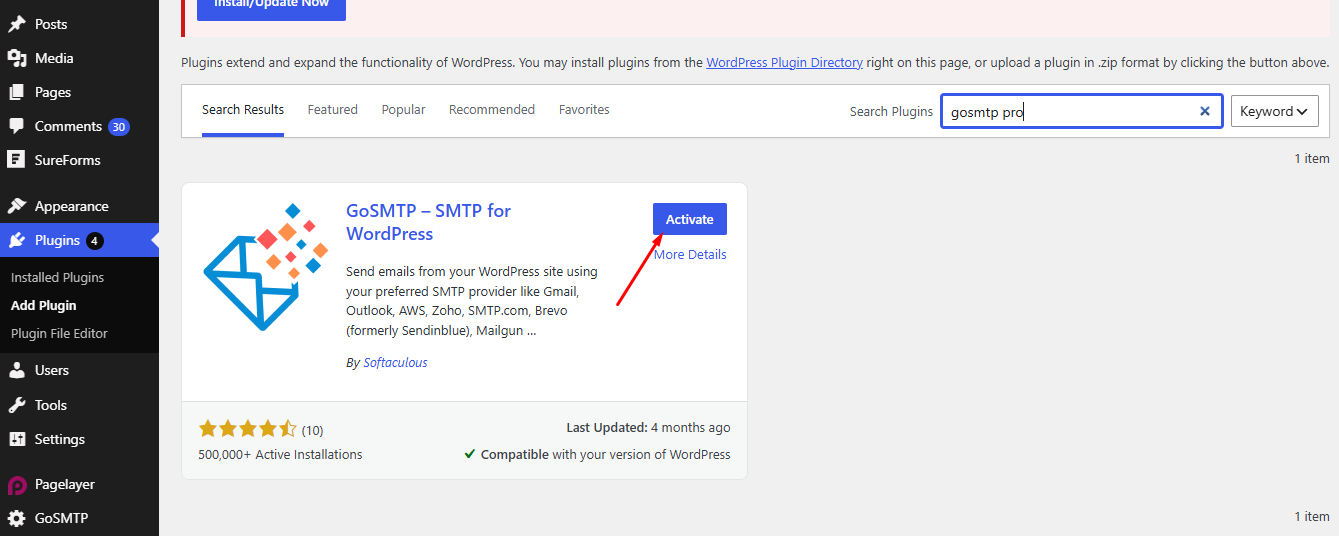The width and height of the screenshot is (1339, 536).
Task: Open Plugin File Editor submenu item
Action: coord(59,334)
